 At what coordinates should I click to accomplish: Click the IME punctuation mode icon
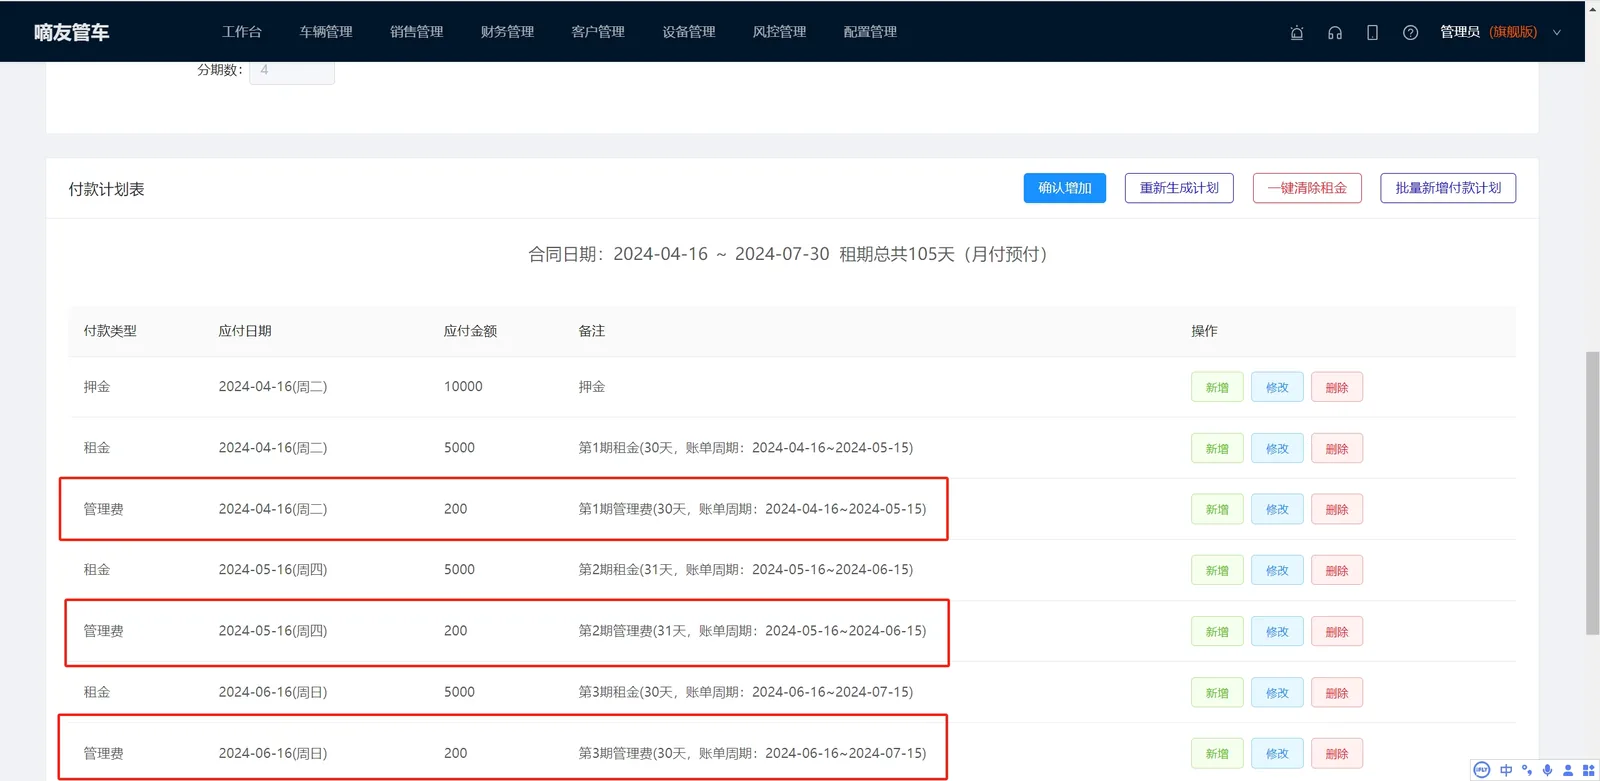click(x=1527, y=770)
